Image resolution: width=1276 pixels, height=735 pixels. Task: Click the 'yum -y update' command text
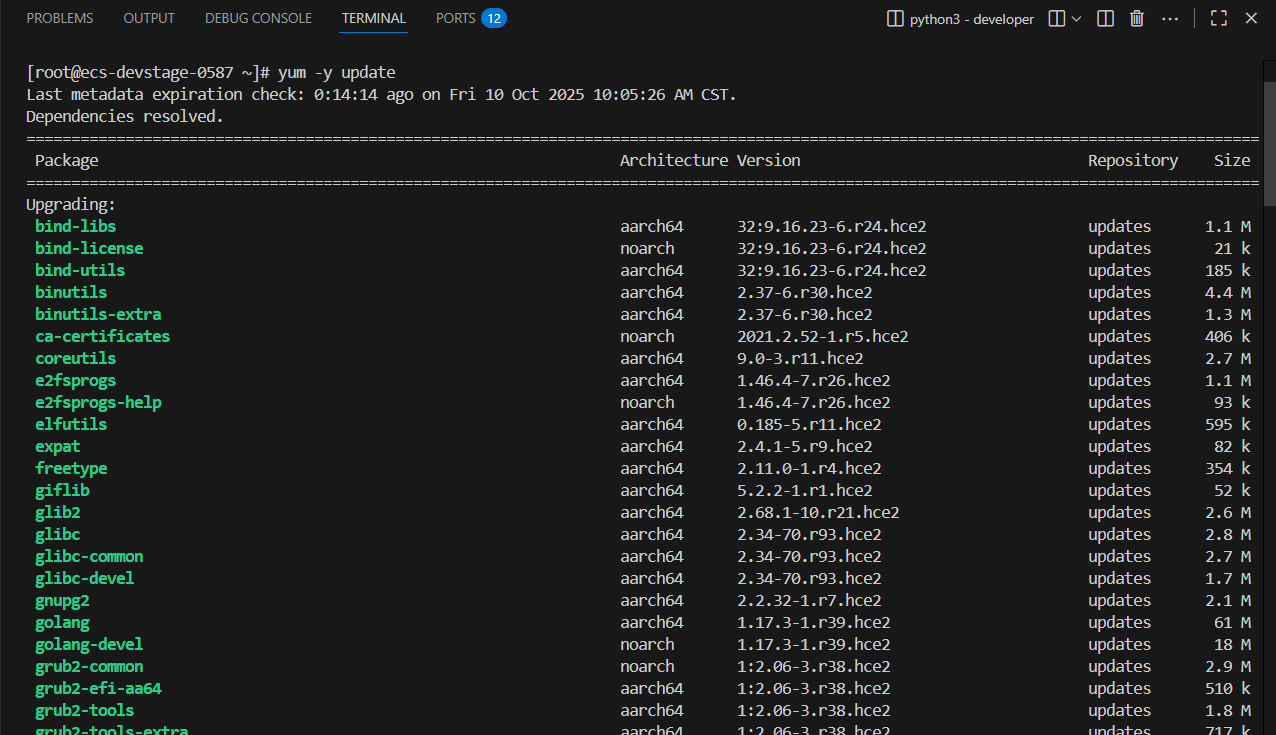[x=337, y=72]
